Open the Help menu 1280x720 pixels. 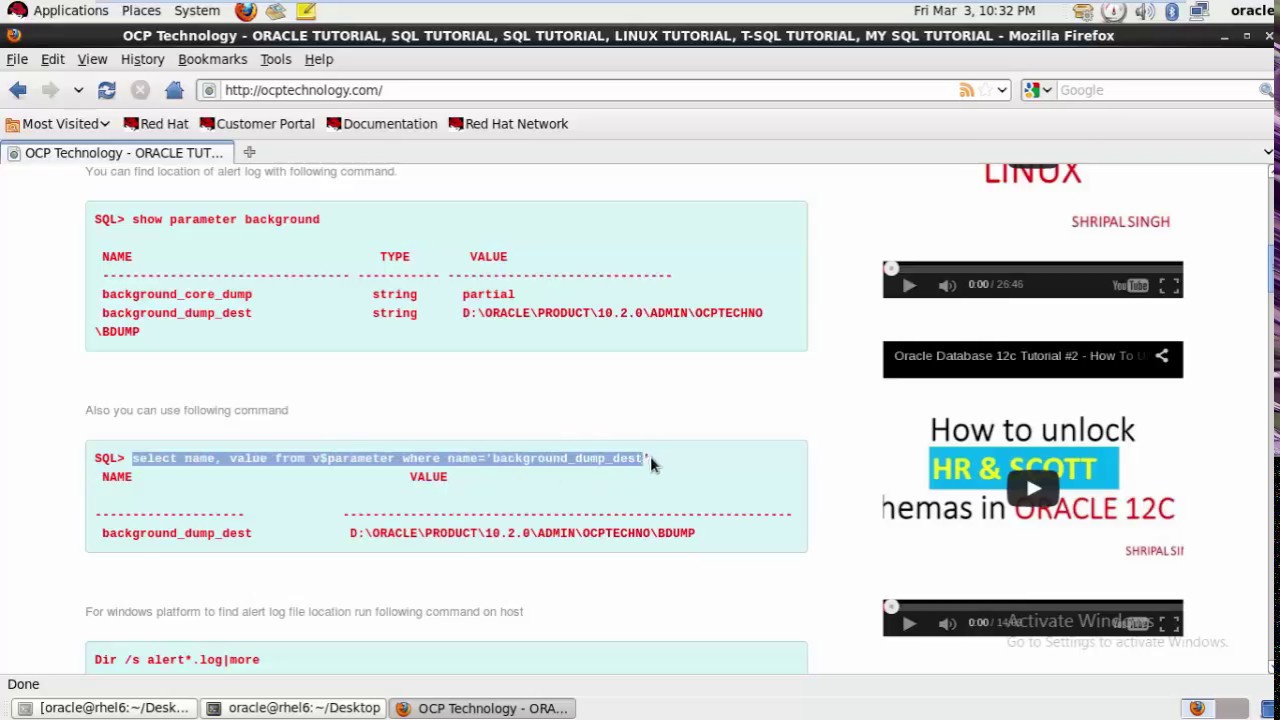(x=318, y=59)
